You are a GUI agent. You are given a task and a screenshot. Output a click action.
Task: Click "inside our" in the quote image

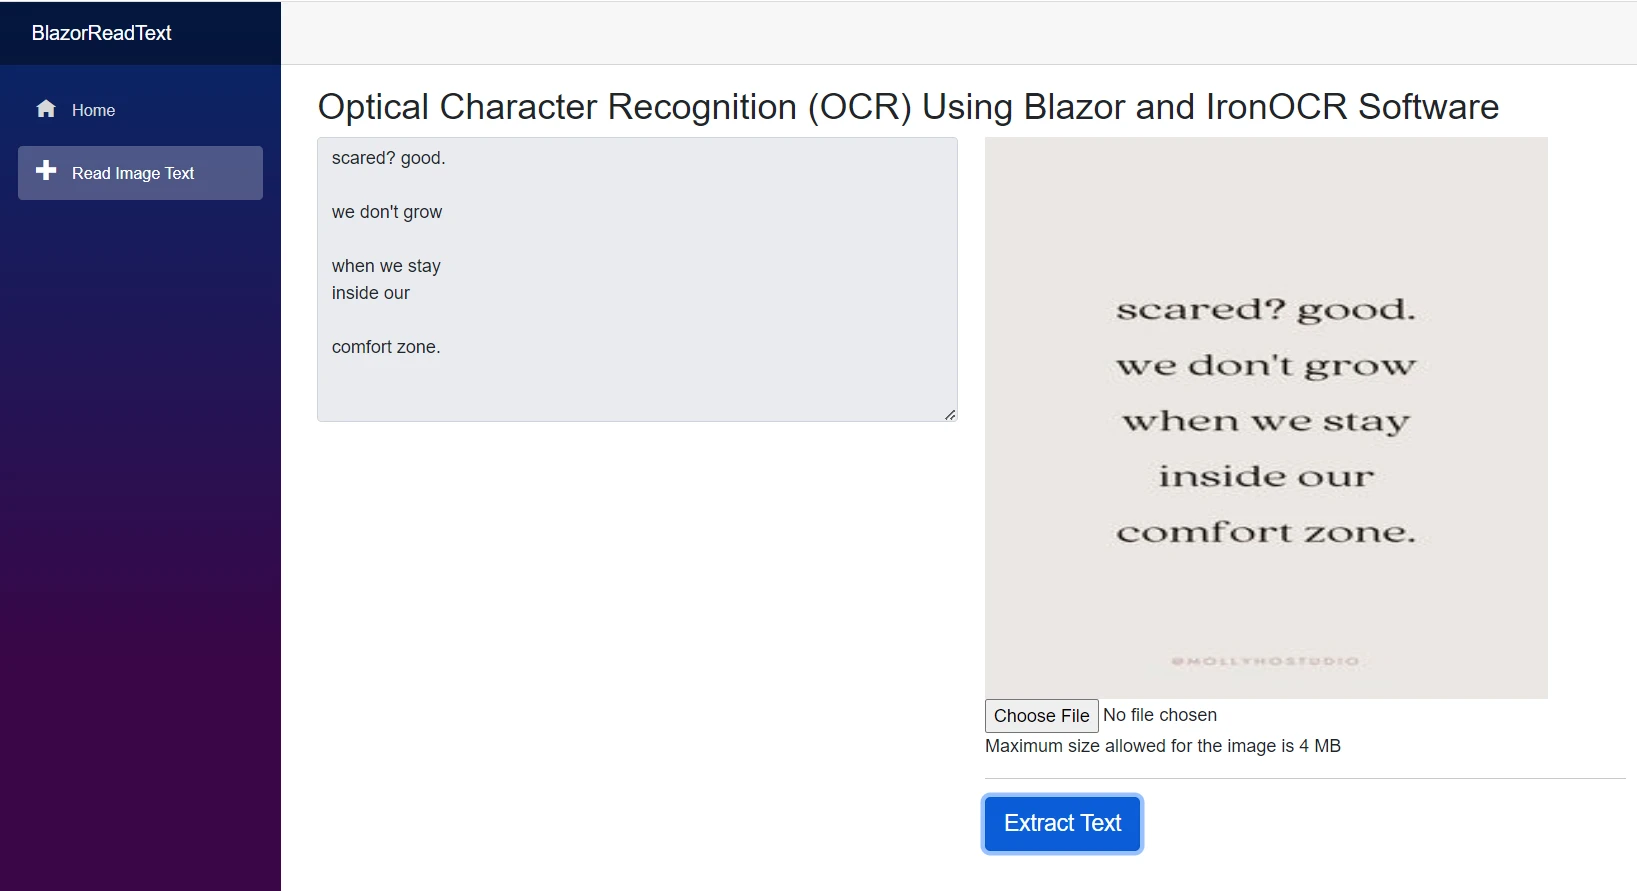[x=1265, y=477]
